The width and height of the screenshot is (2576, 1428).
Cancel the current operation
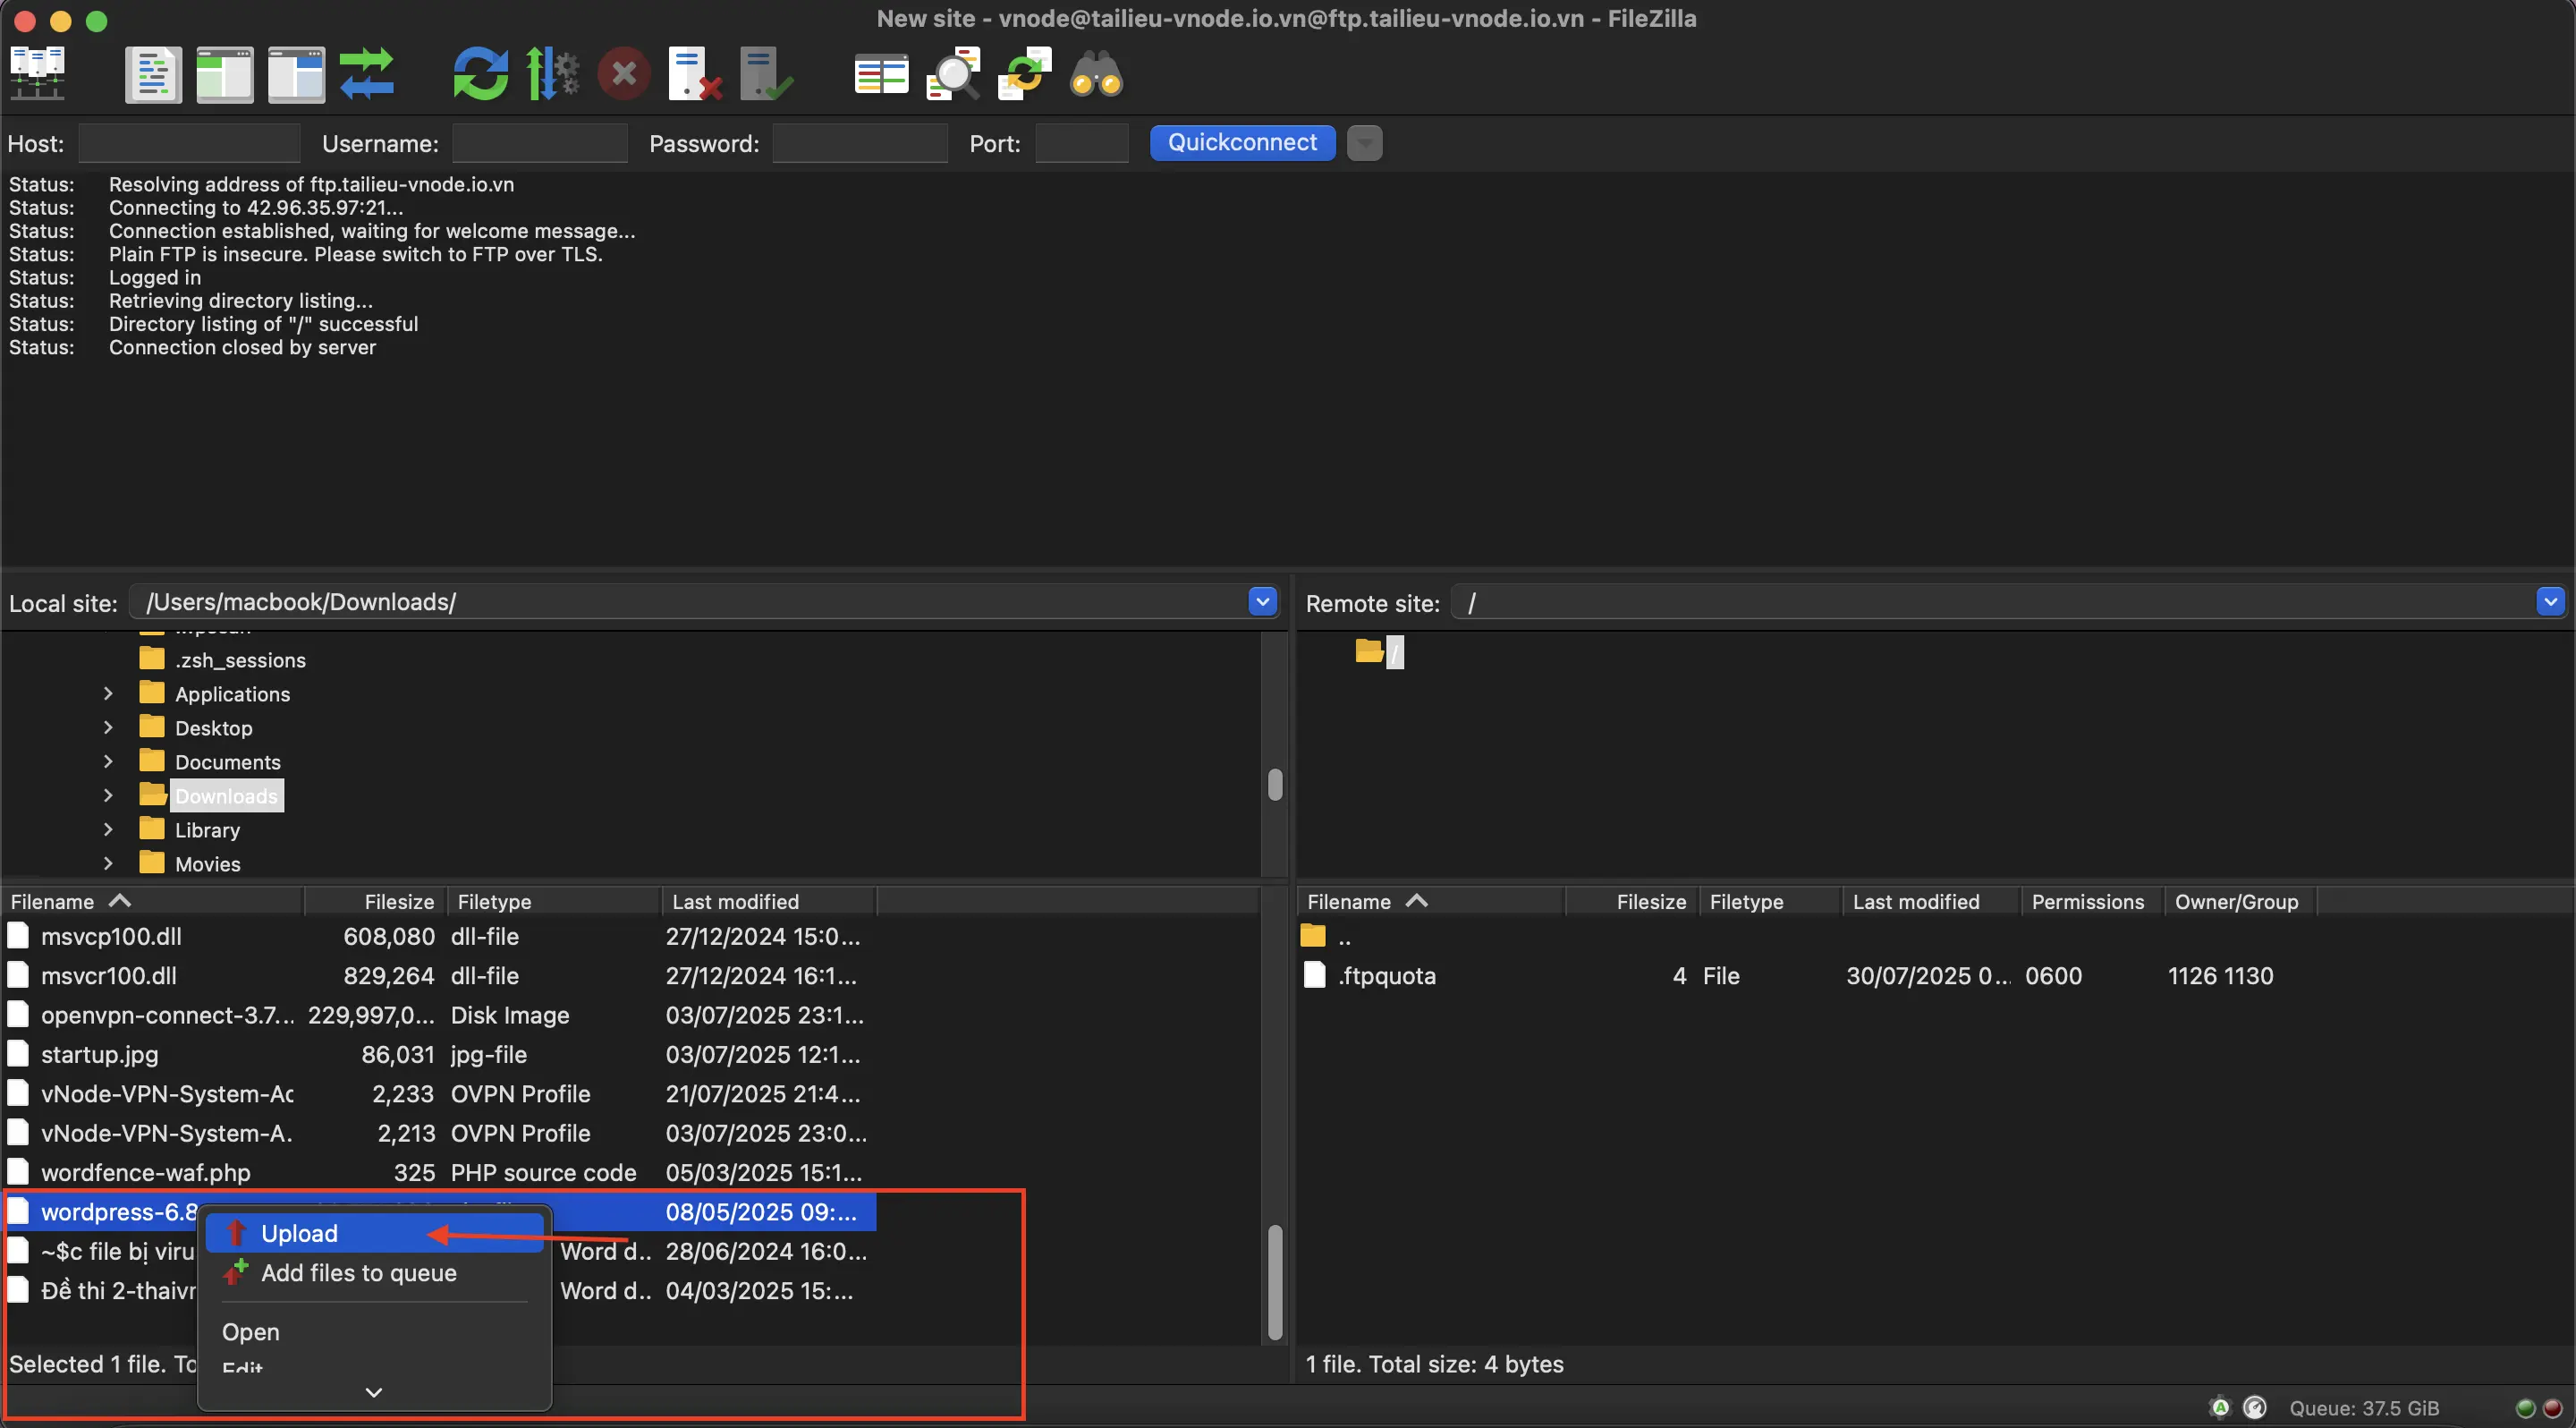(624, 74)
